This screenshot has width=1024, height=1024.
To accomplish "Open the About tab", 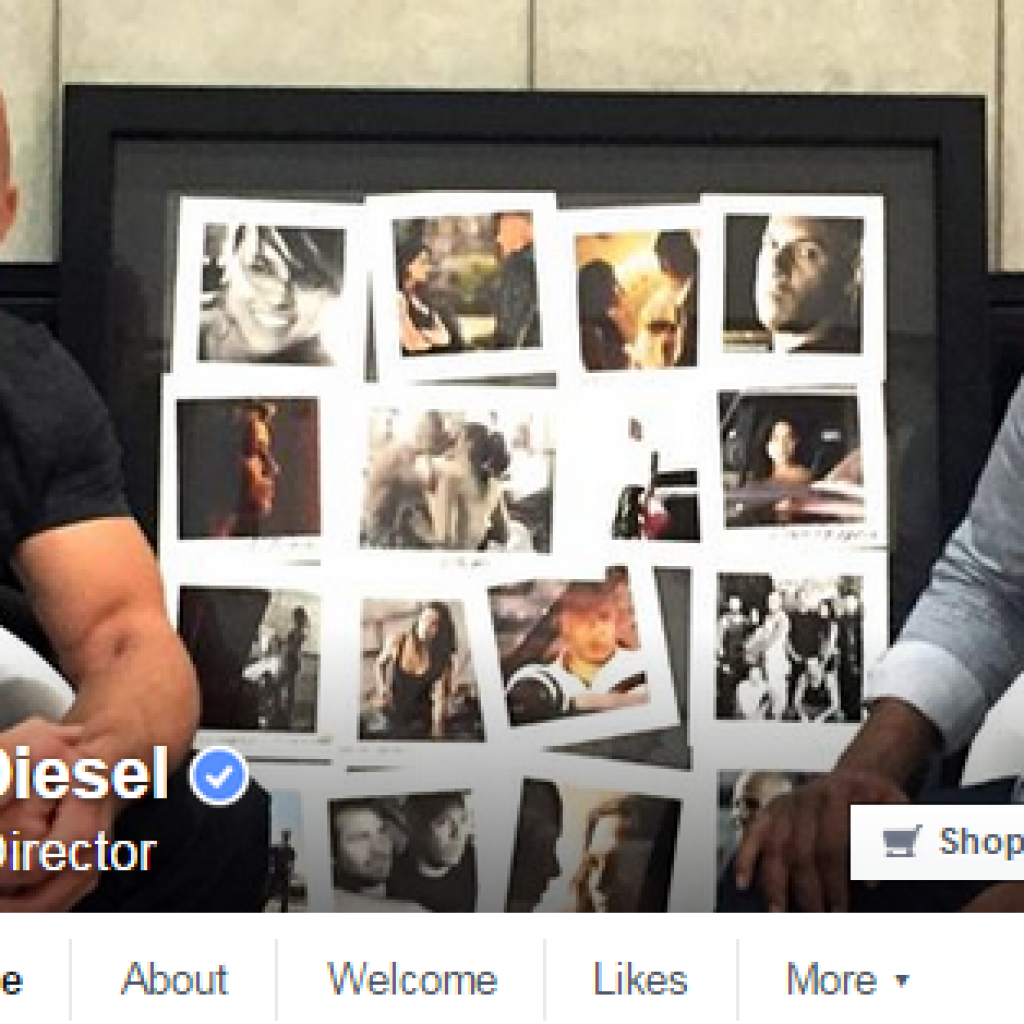I will click(174, 979).
